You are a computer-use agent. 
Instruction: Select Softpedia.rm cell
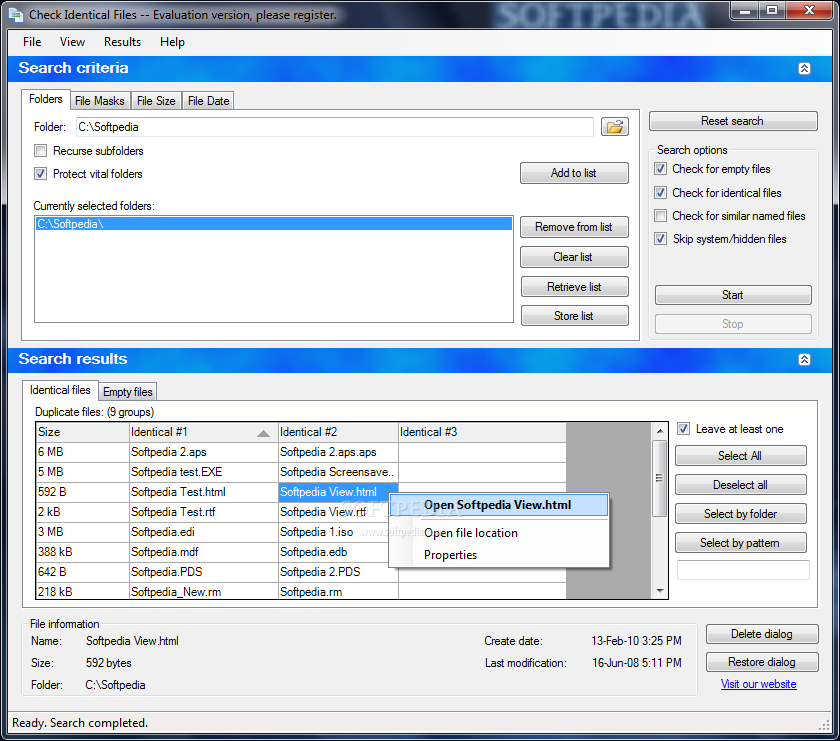pyautogui.click(x=338, y=592)
